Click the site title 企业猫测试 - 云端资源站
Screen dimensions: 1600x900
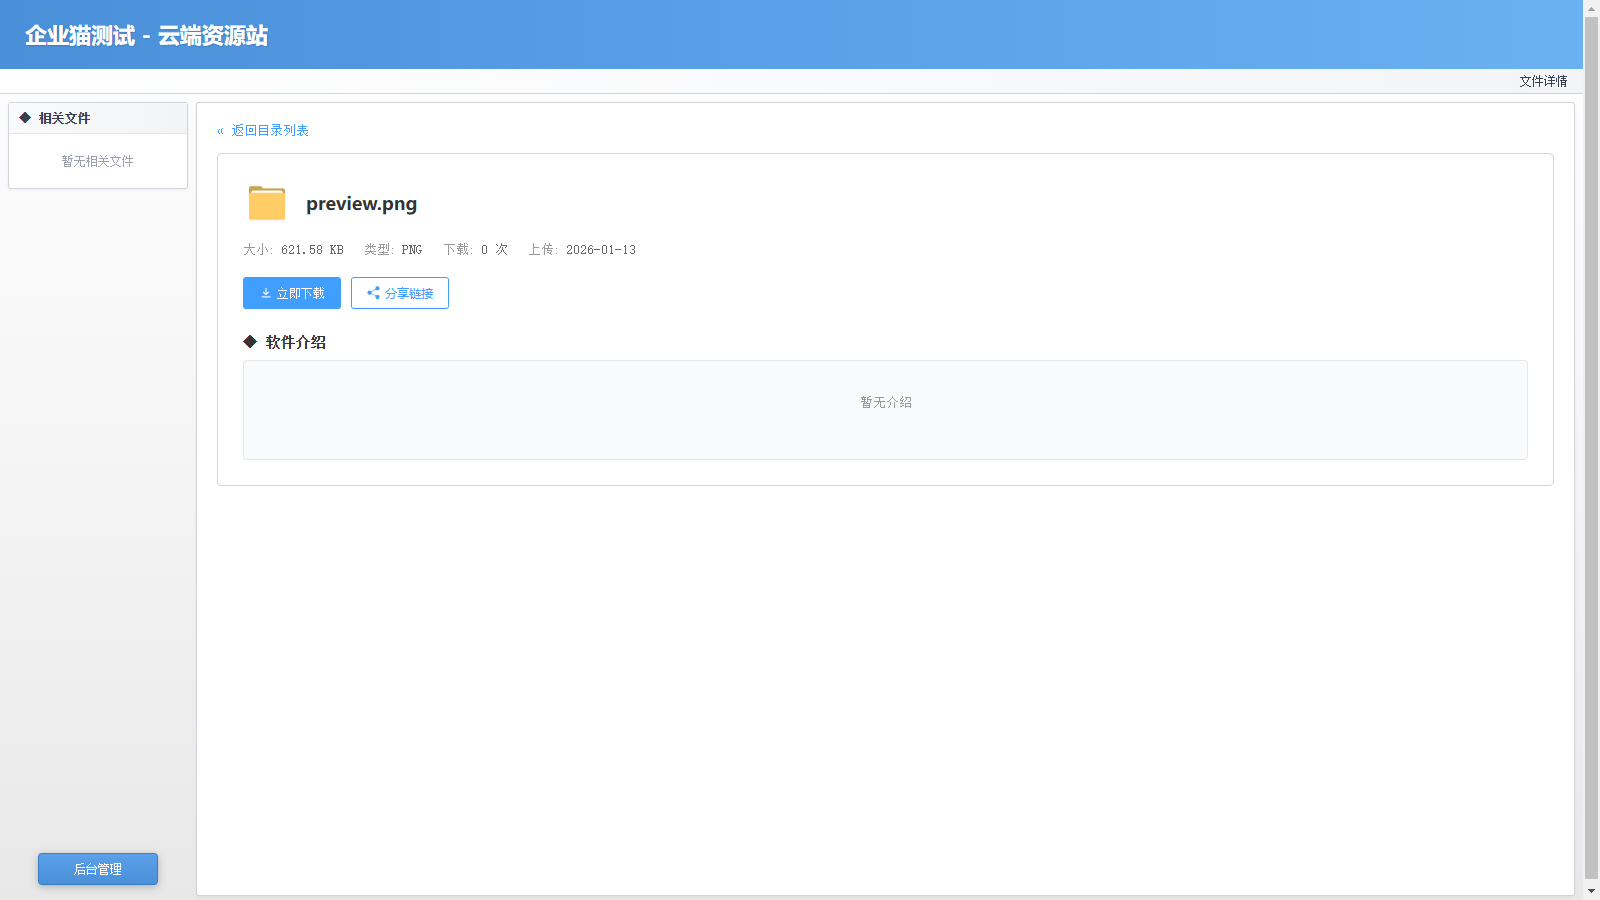pyautogui.click(x=146, y=36)
